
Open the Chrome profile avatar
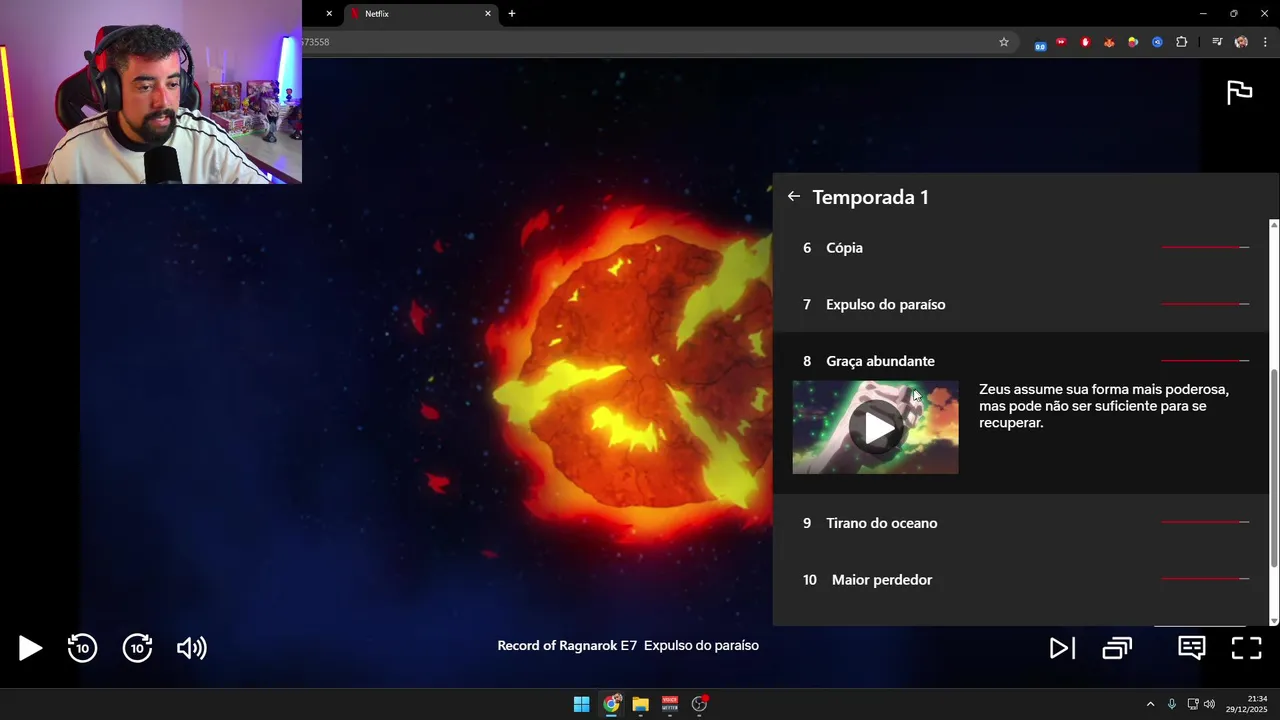click(1241, 42)
